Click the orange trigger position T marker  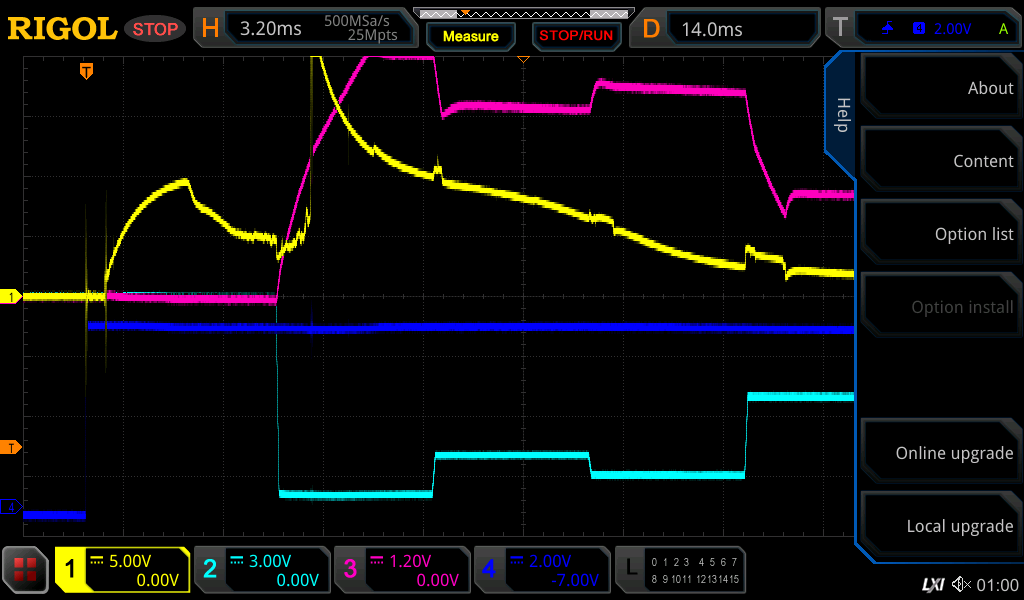coord(87,71)
